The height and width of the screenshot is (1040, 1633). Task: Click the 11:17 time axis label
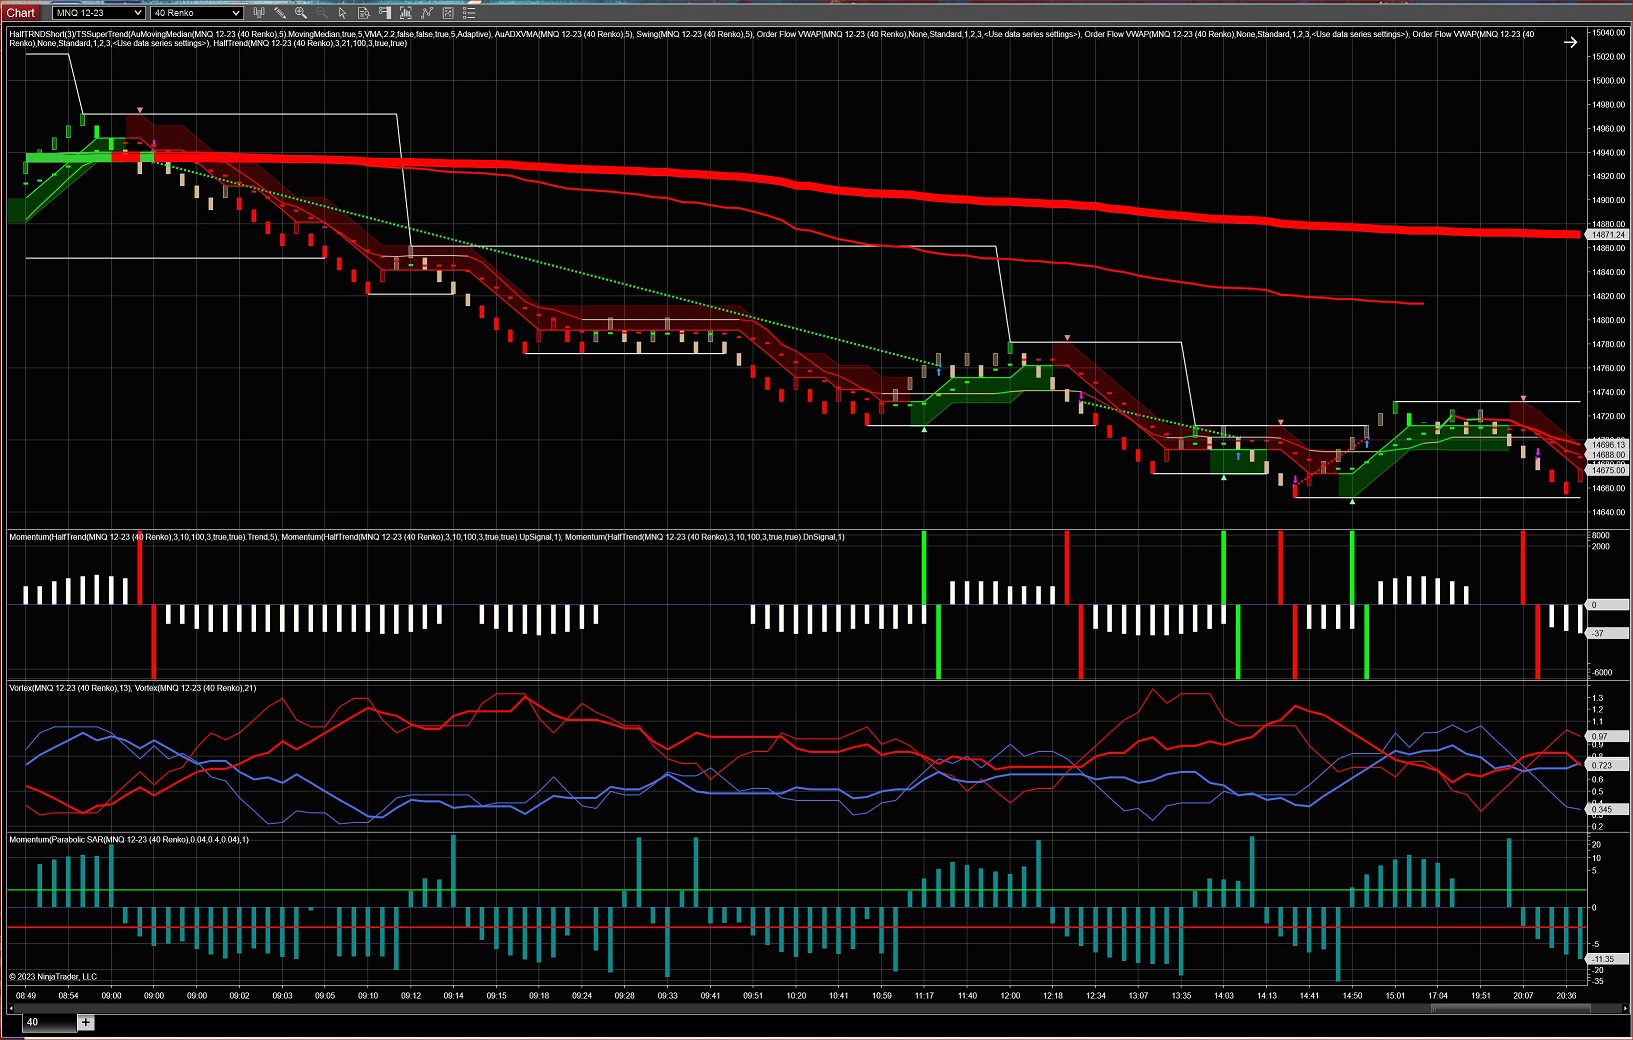pos(924,995)
